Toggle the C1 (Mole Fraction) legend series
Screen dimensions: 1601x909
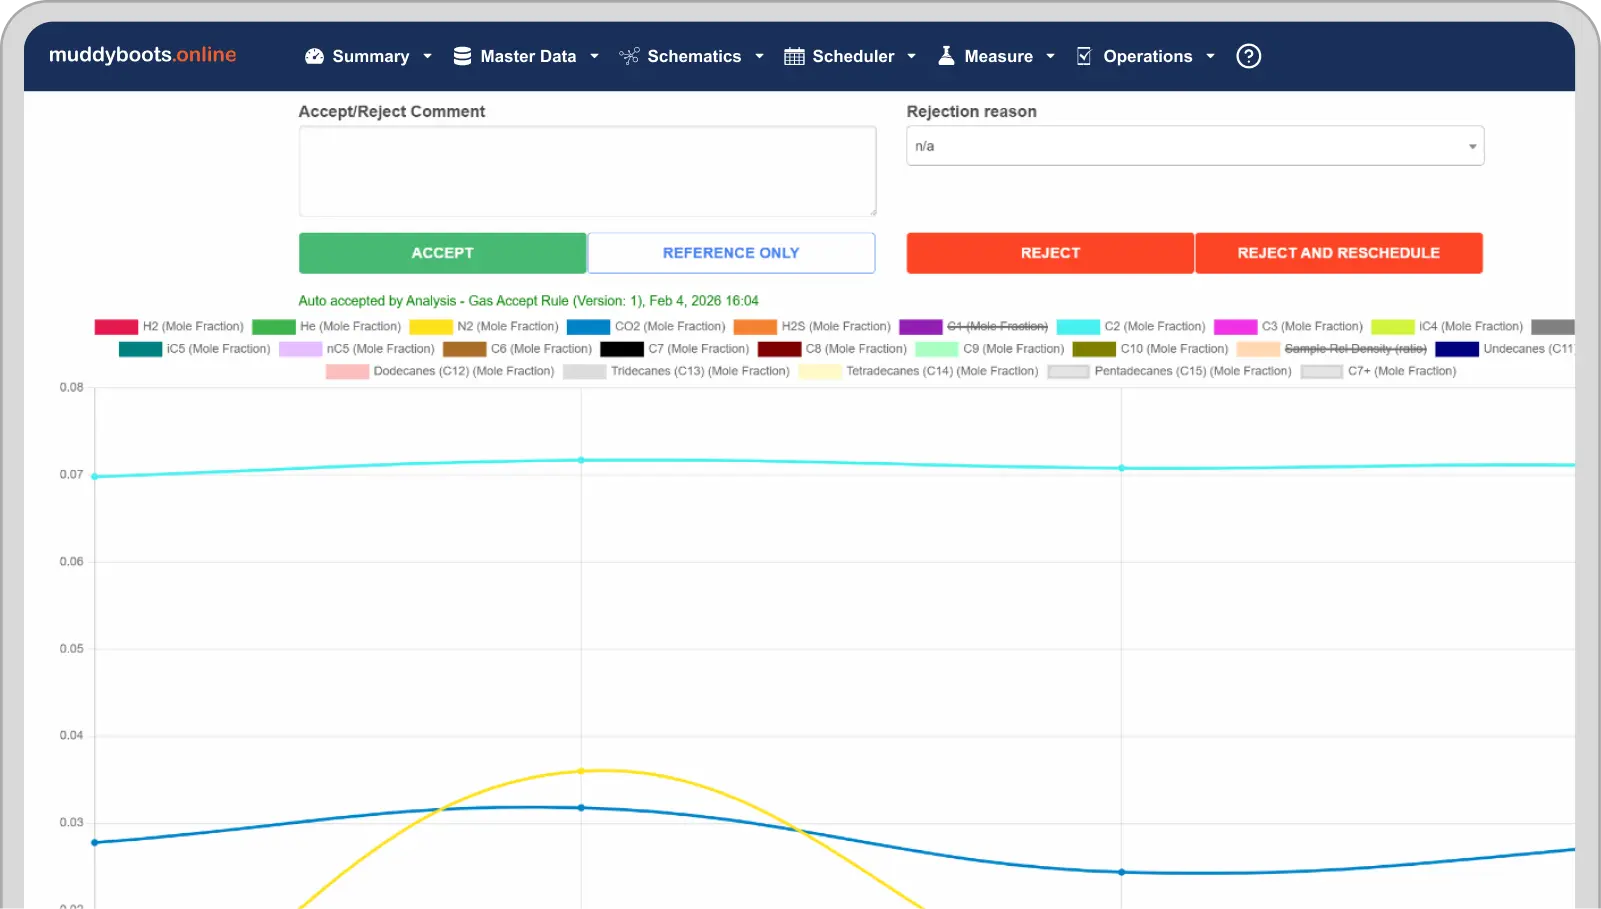(996, 327)
